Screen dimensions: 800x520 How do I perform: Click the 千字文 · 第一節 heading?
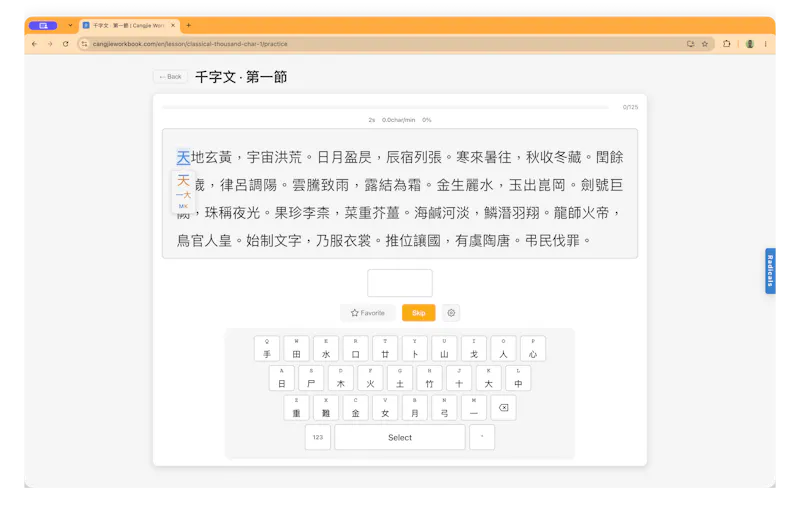coord(241,77)
